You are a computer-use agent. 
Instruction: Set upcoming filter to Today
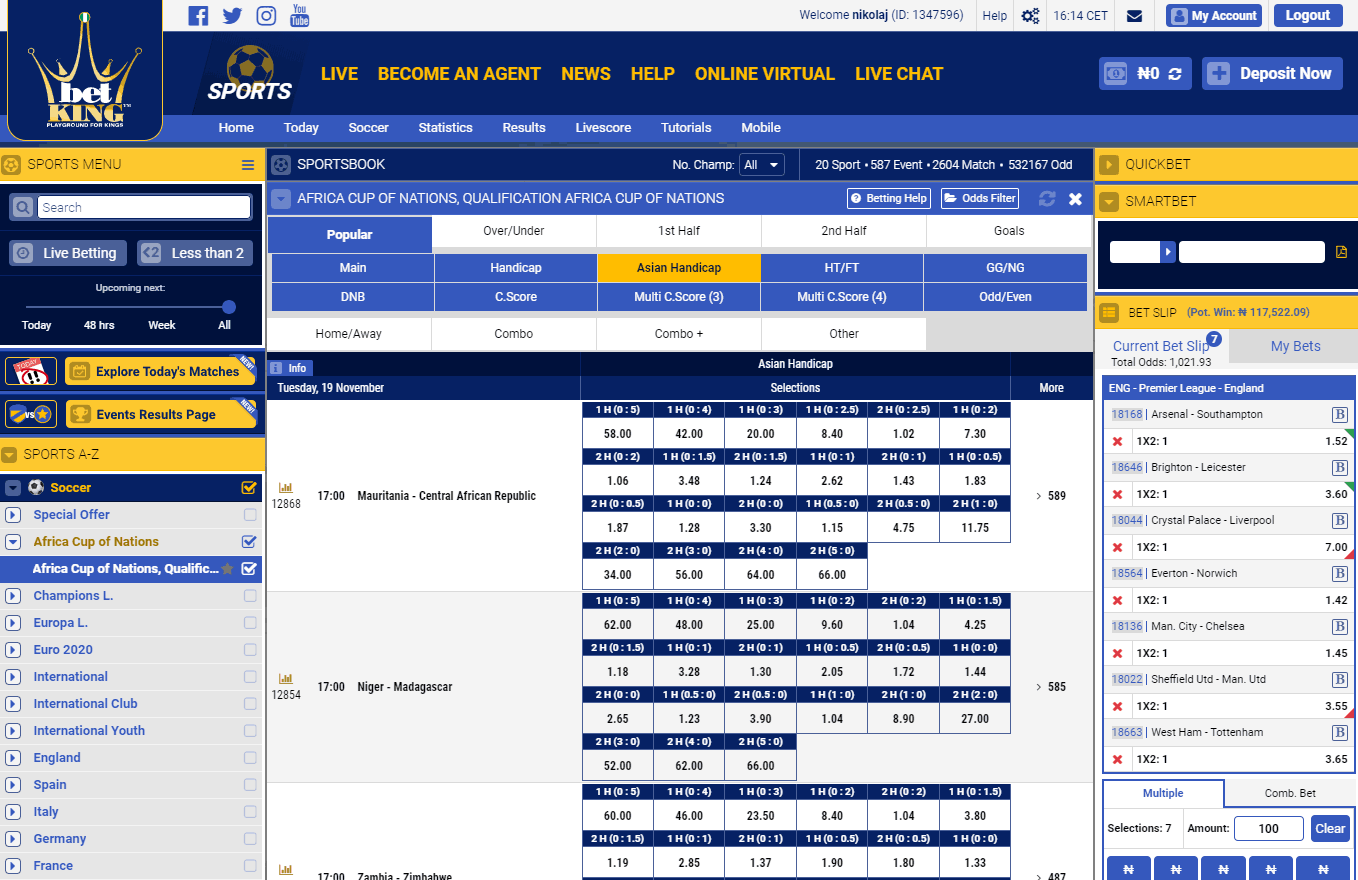pos(37,325)
